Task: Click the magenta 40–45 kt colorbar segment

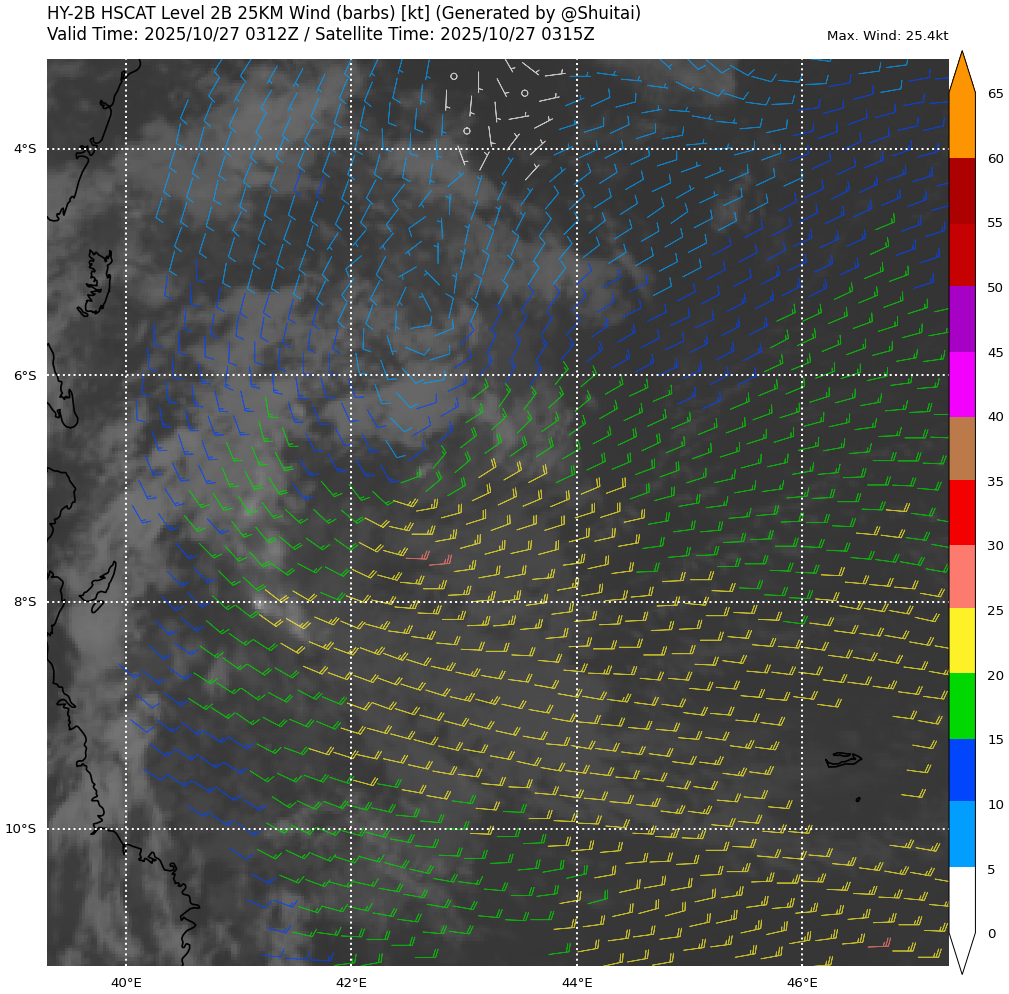Action: (x=961, y=384)
